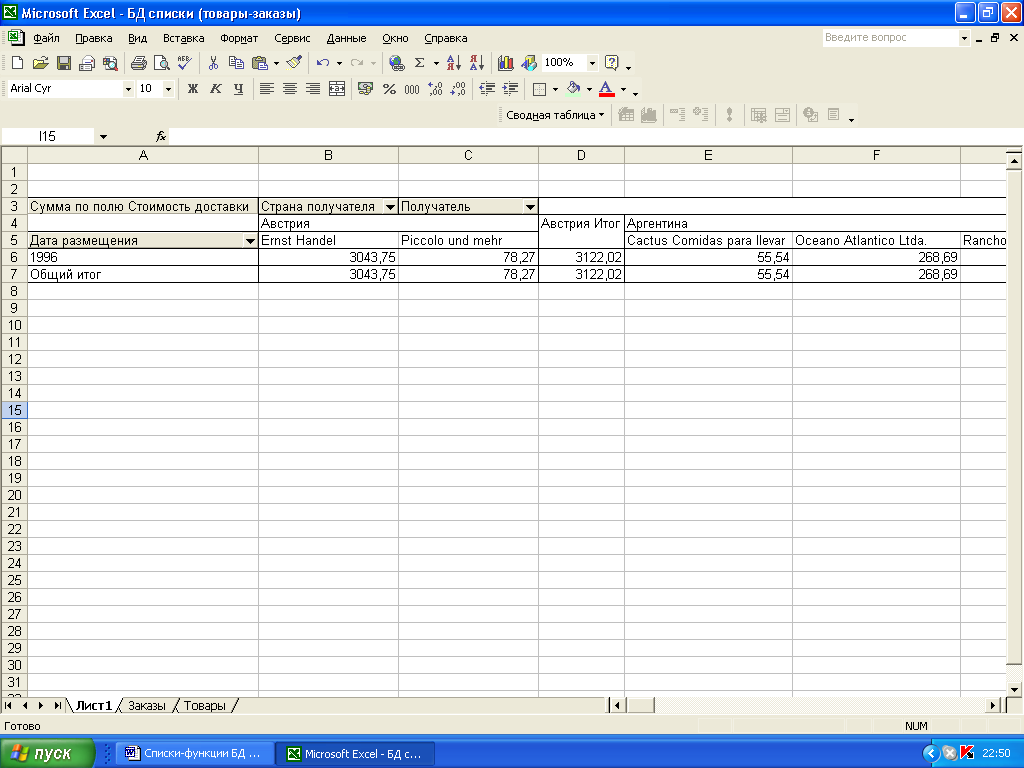This screenshot has width=1024, height=768.
Task: Open the Сводная таблица toolbar menu
Action: [555, 115]
